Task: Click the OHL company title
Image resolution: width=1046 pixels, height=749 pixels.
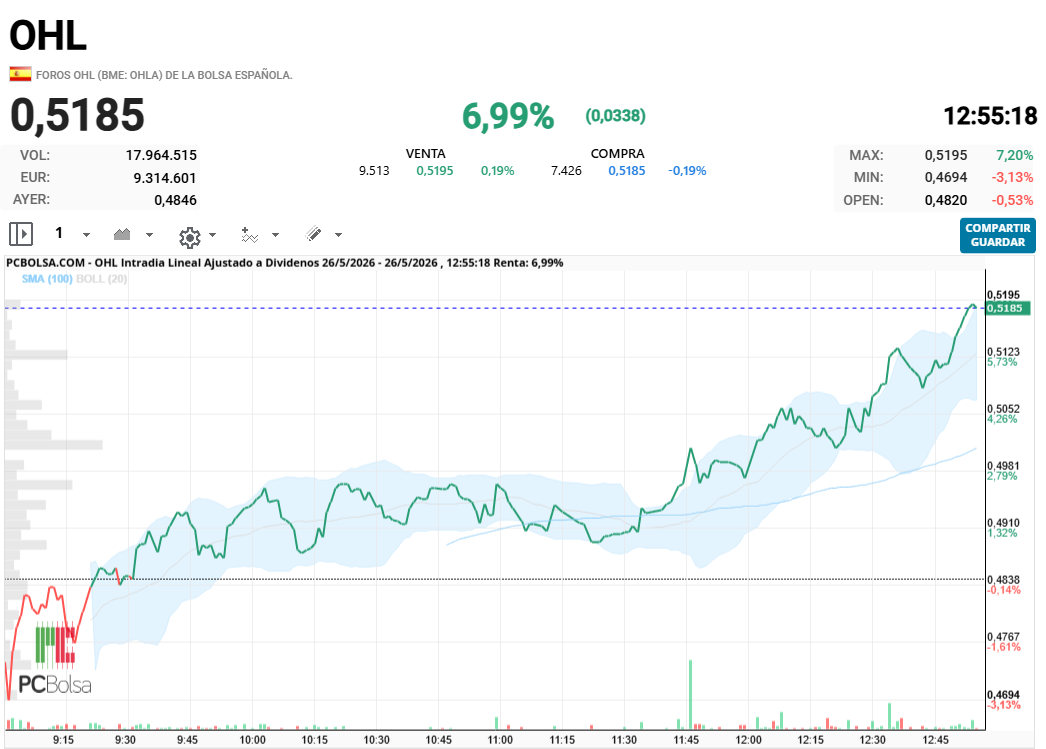Action: coord(48,35)
